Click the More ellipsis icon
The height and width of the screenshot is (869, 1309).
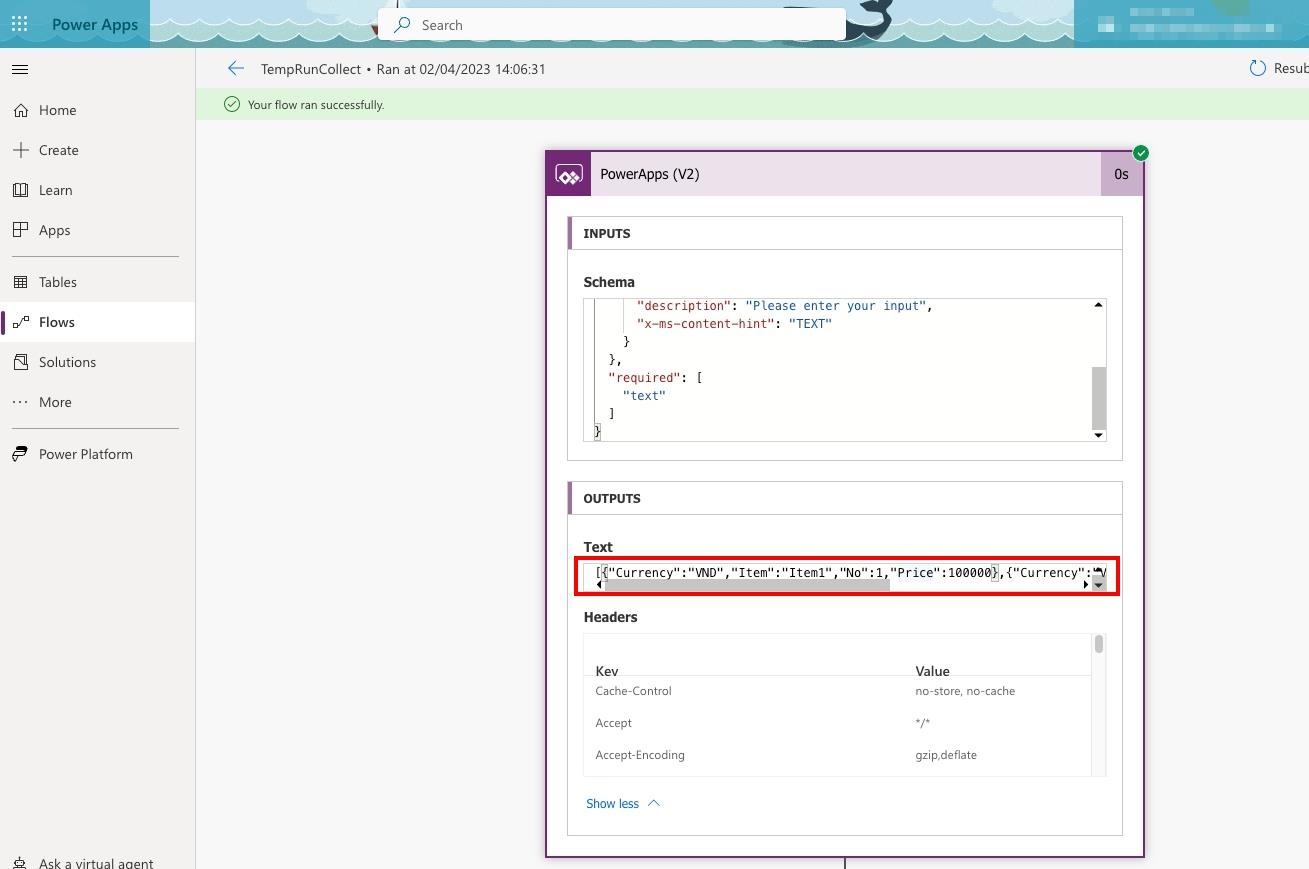(20, 402)
